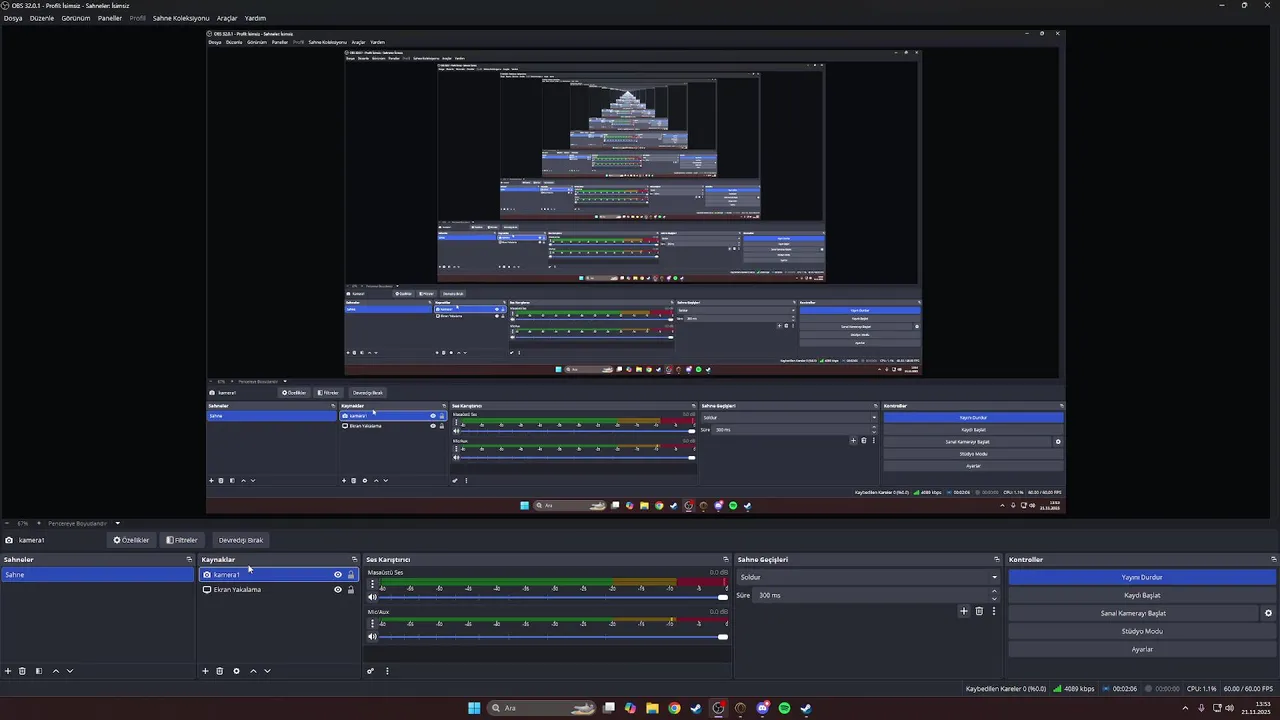Open the Düzenle menu
The height and width of the screenshot is (720, 1280).
coord(42,18)
